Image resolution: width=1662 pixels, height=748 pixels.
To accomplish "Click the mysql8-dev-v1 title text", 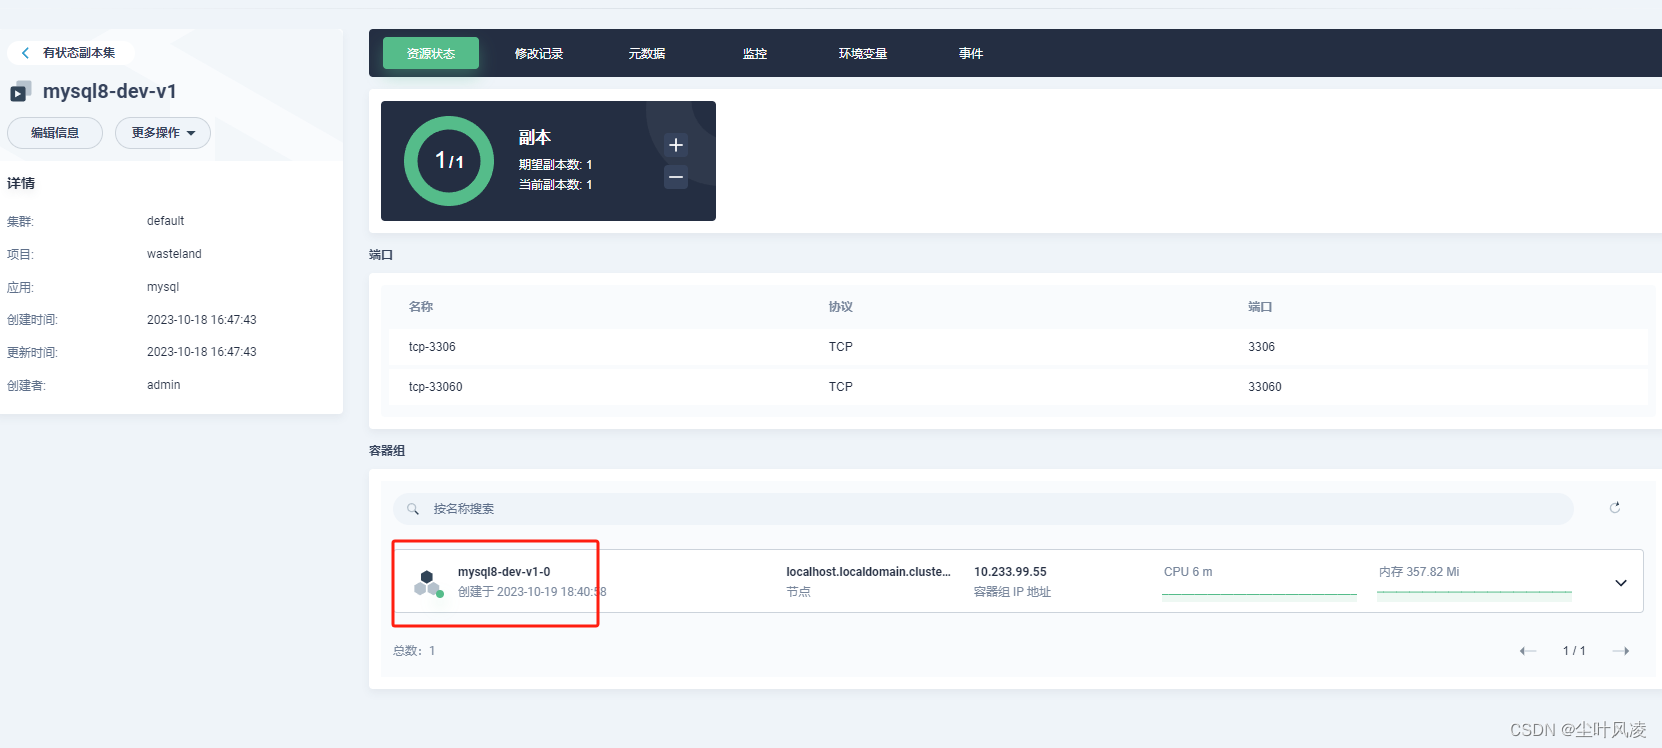I will pyautogui.click(x=110, y=91).
